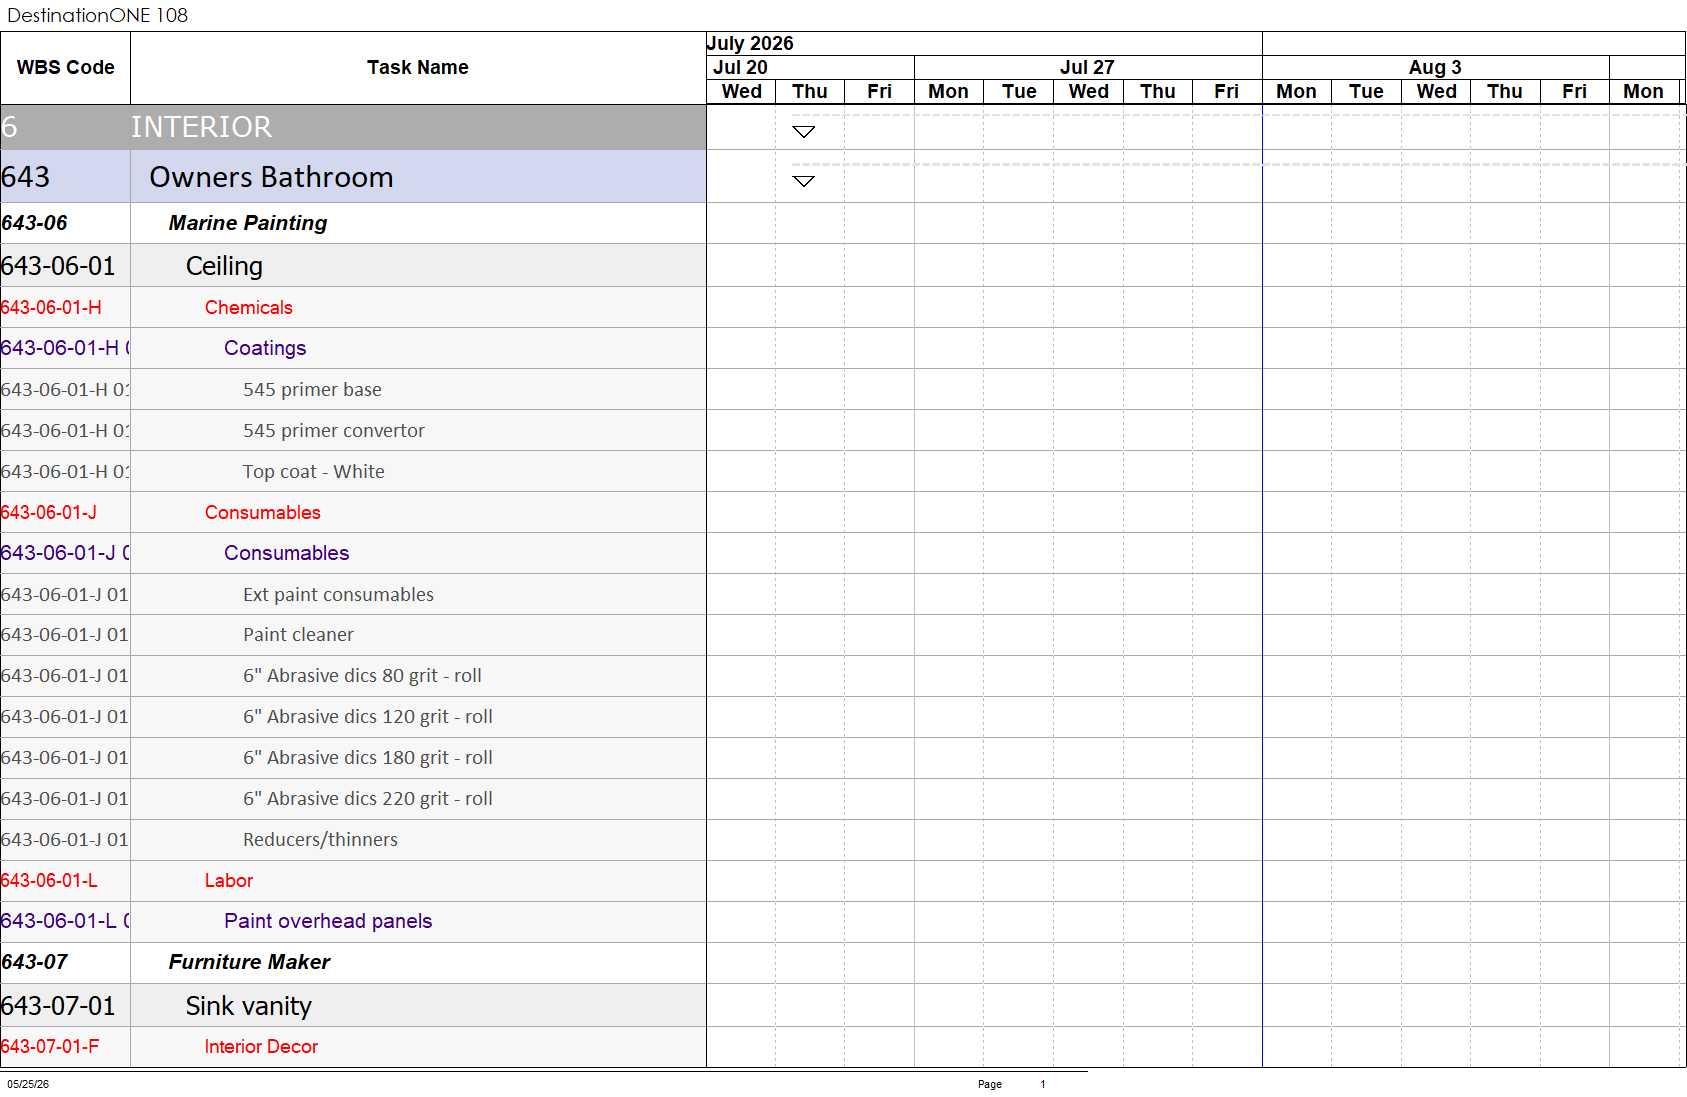Image resolution: width=1687 pixels, height=1097 pixels.
Task: Click the Labor task name
Action: tap(229, 881)
